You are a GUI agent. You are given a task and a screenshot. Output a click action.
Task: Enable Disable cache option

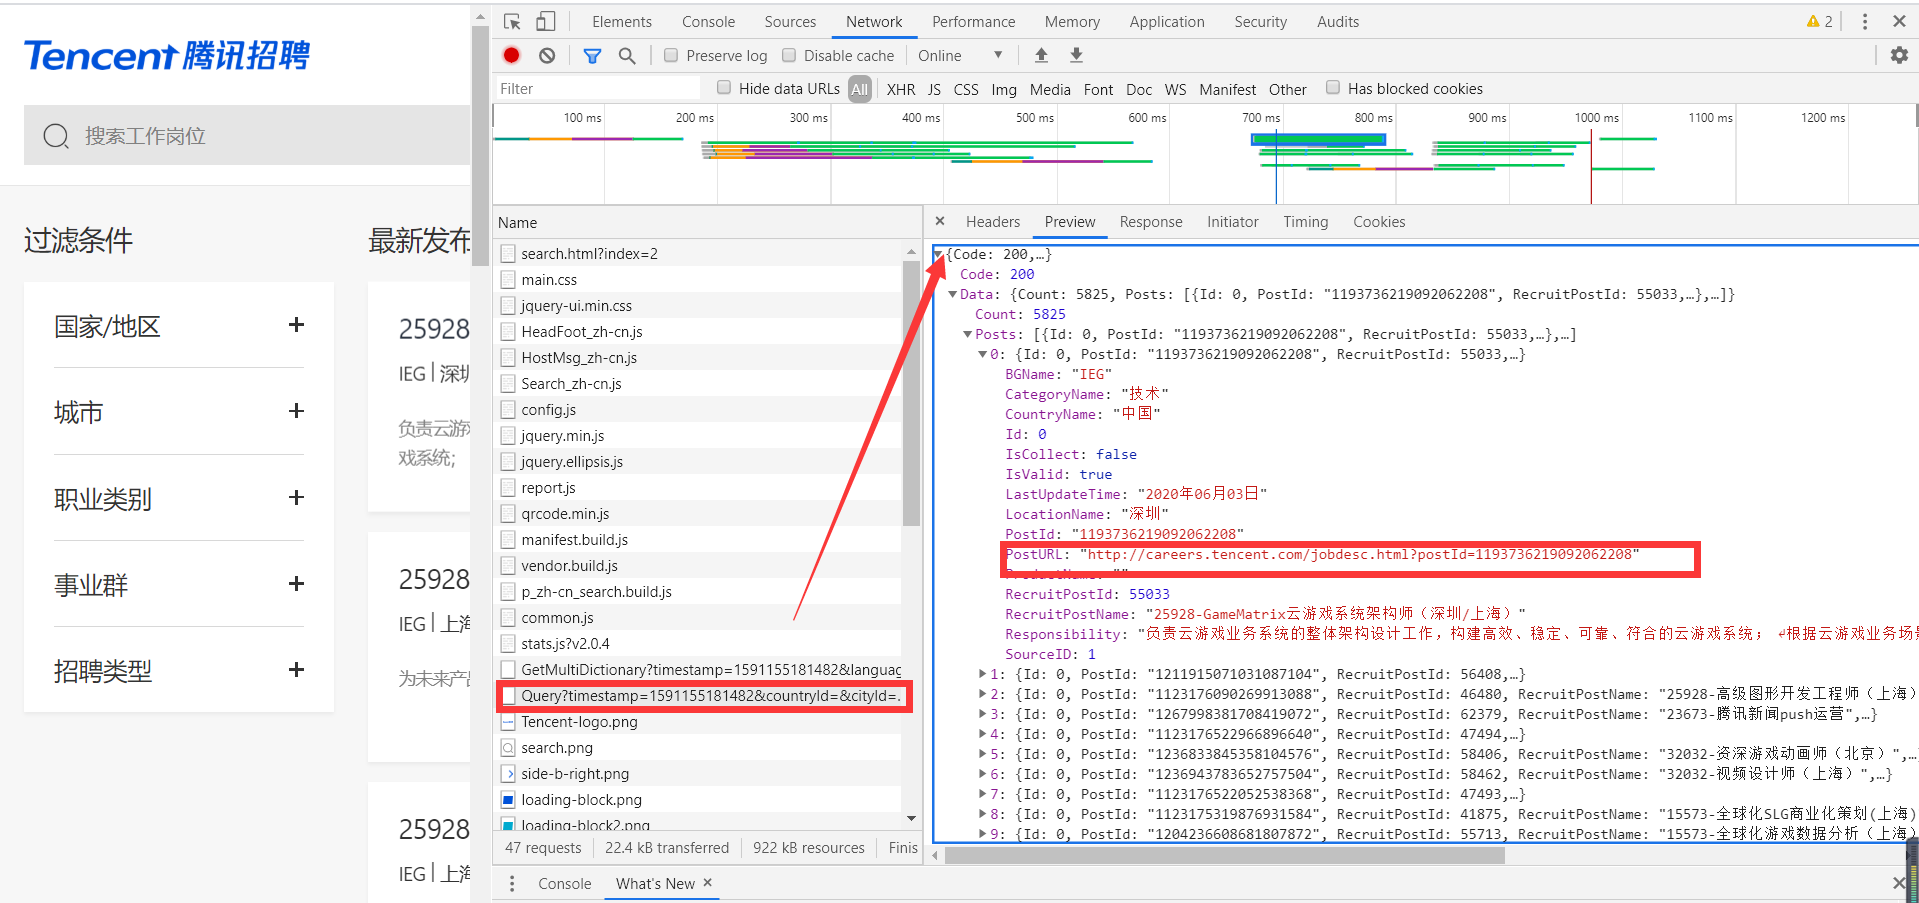coord(790,55)
